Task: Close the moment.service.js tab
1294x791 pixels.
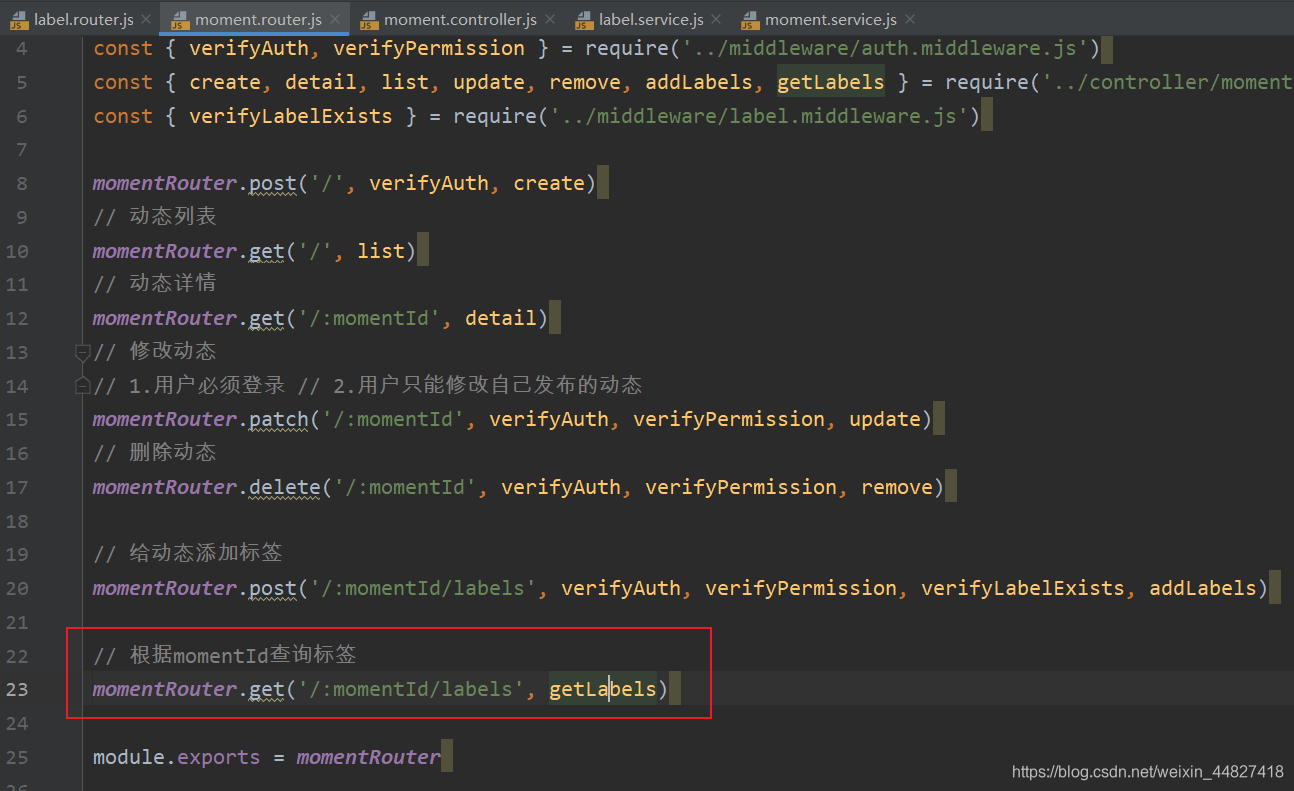Action: tap(909, 19)
